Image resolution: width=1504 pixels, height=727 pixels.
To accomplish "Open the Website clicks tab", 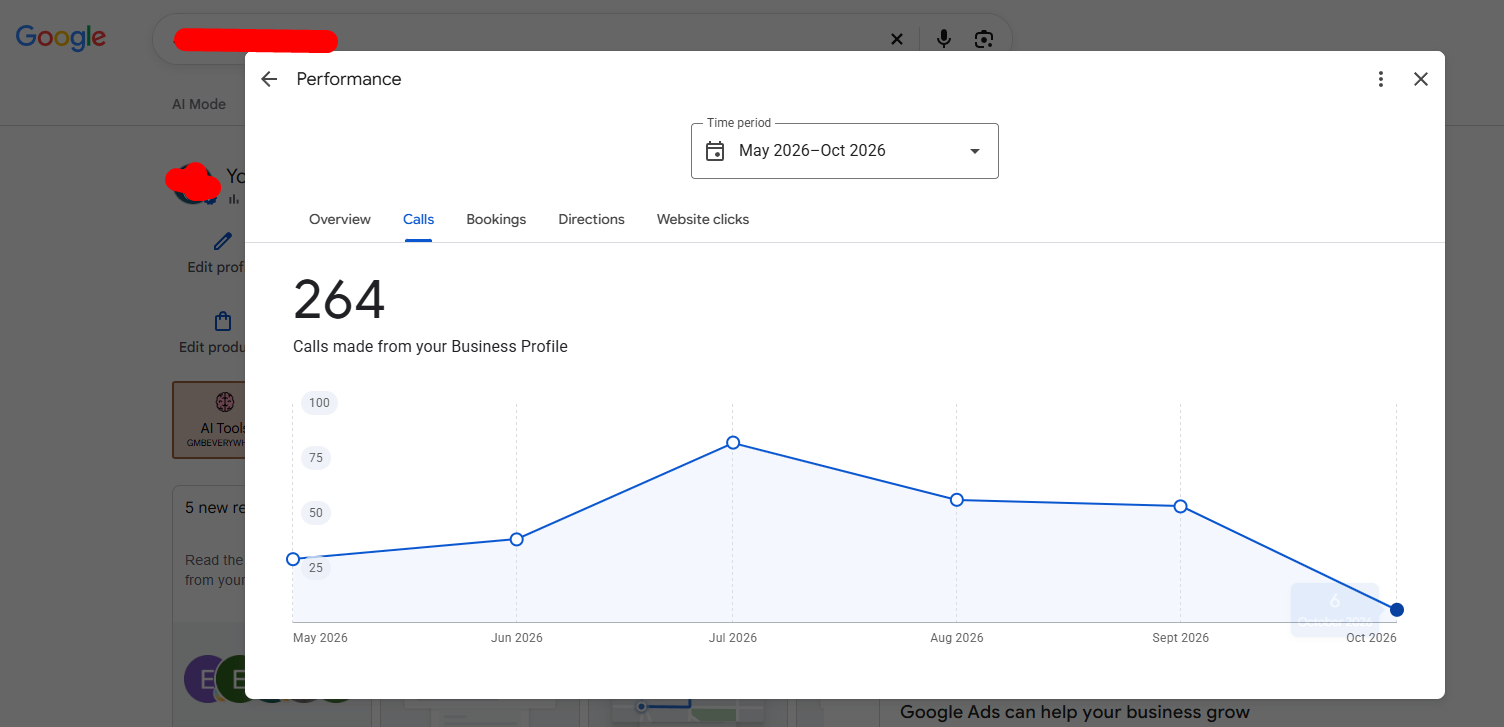I will point(703,219).
